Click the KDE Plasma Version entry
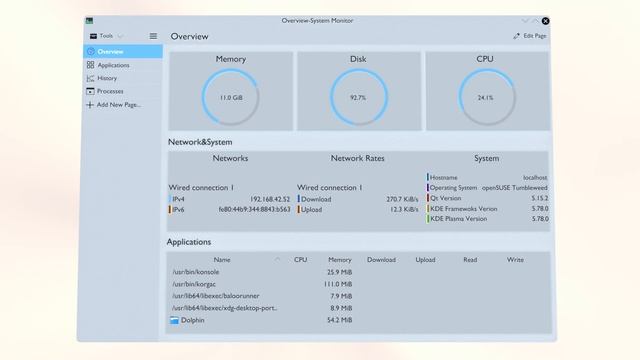640x360 pixels. 488,219
